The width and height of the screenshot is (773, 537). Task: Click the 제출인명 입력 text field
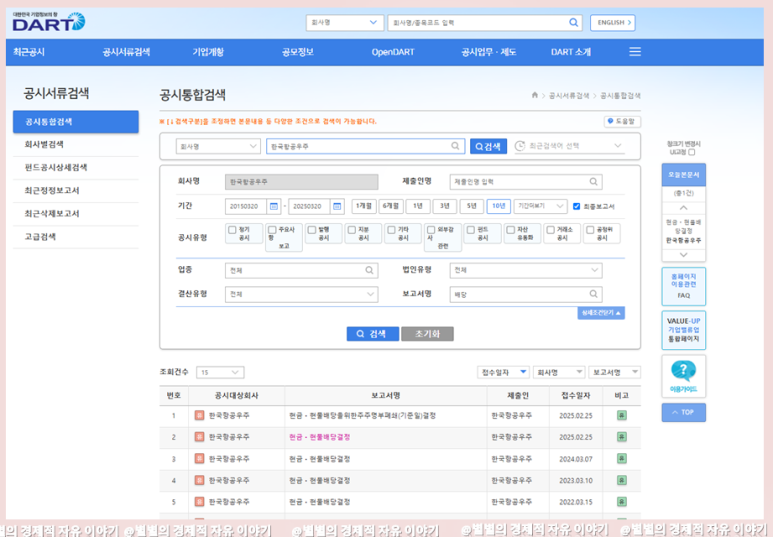click(526, 182)
